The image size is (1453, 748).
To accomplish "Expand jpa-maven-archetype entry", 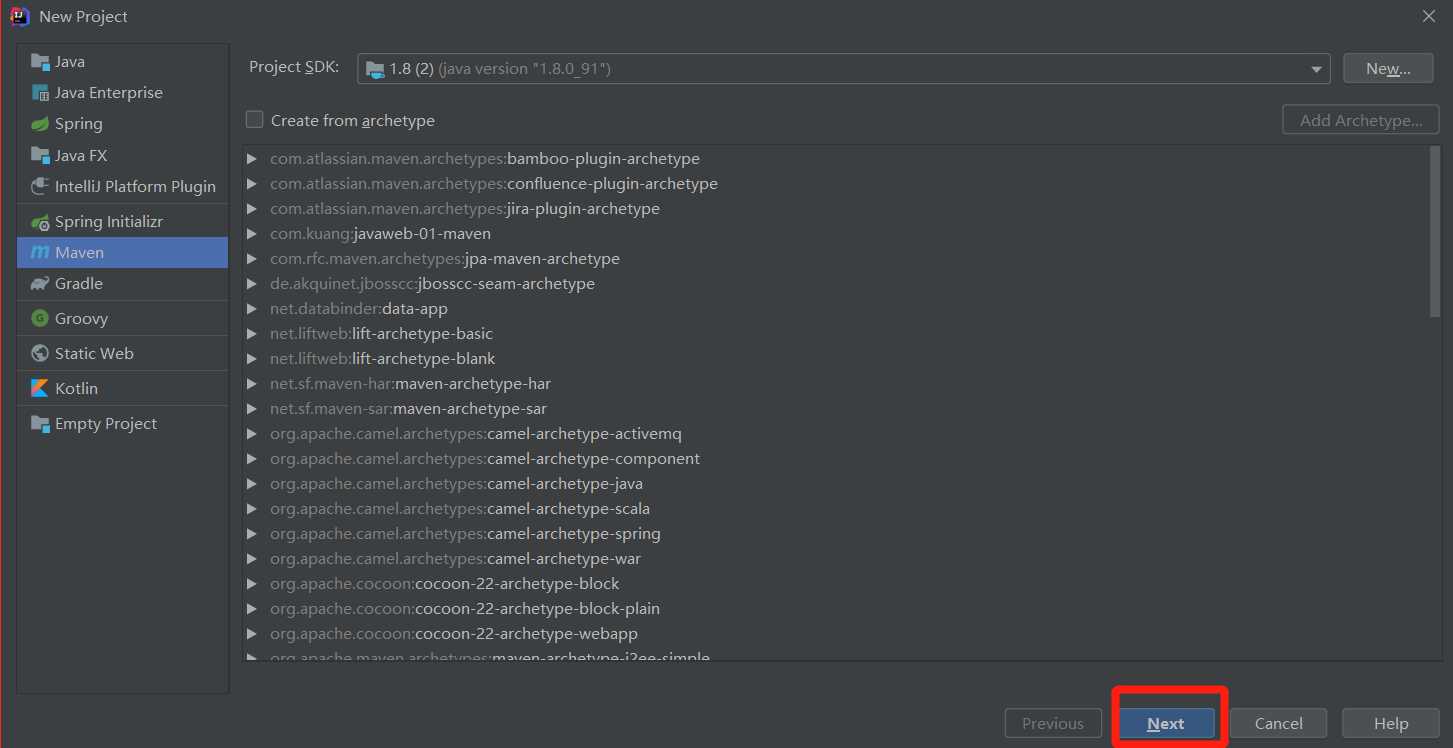I will 252,259.
